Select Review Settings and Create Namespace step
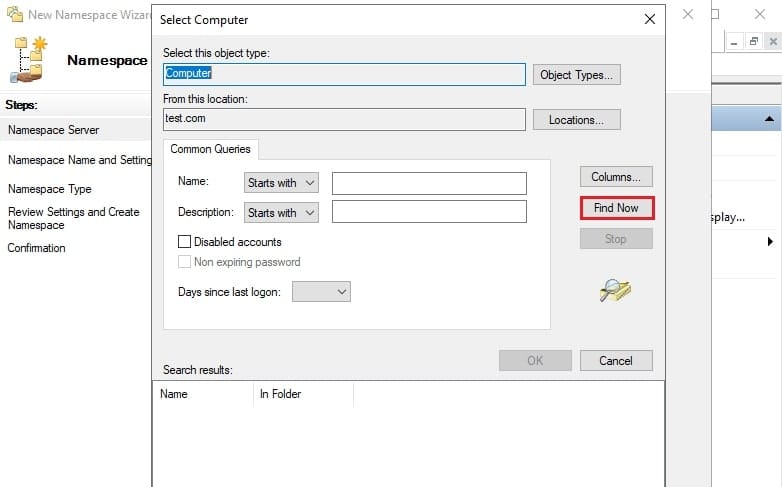 tap(73, 219)
